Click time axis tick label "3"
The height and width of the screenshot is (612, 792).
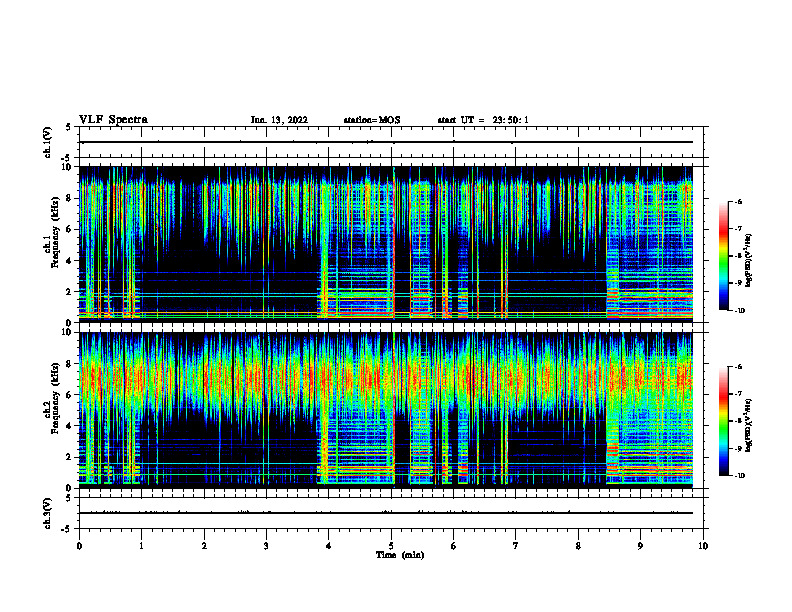(266, 546)
